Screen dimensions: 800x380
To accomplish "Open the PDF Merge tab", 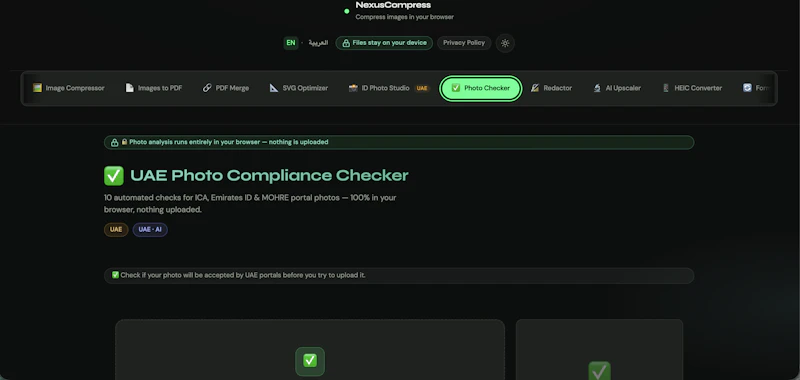I will [x=226, y=88].
